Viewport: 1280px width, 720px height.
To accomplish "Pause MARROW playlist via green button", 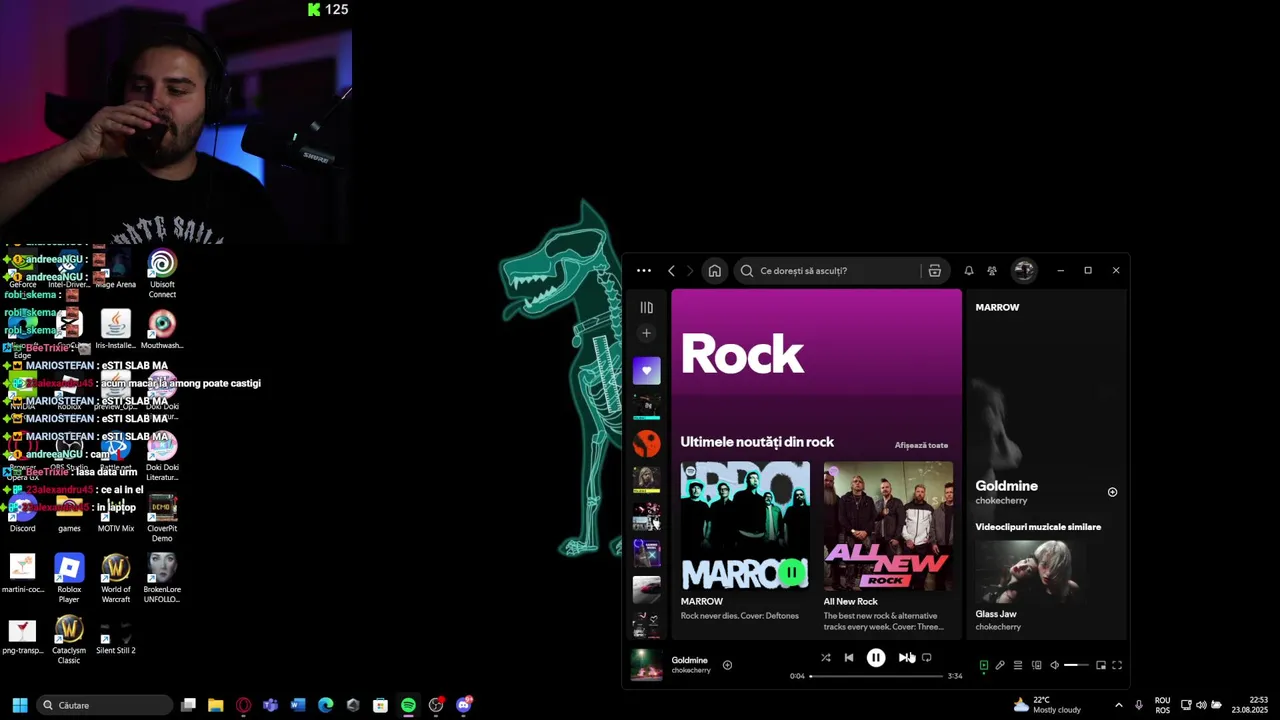I will [x=792, y=573].
